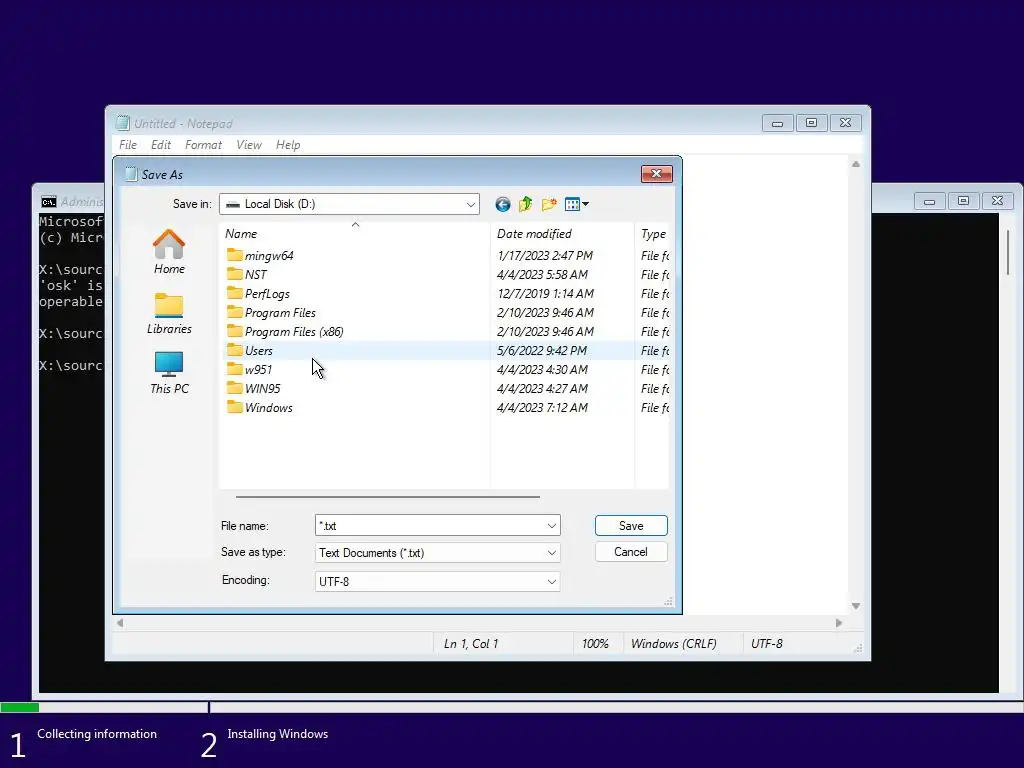Click the File name text field

[x=429, y=526]
